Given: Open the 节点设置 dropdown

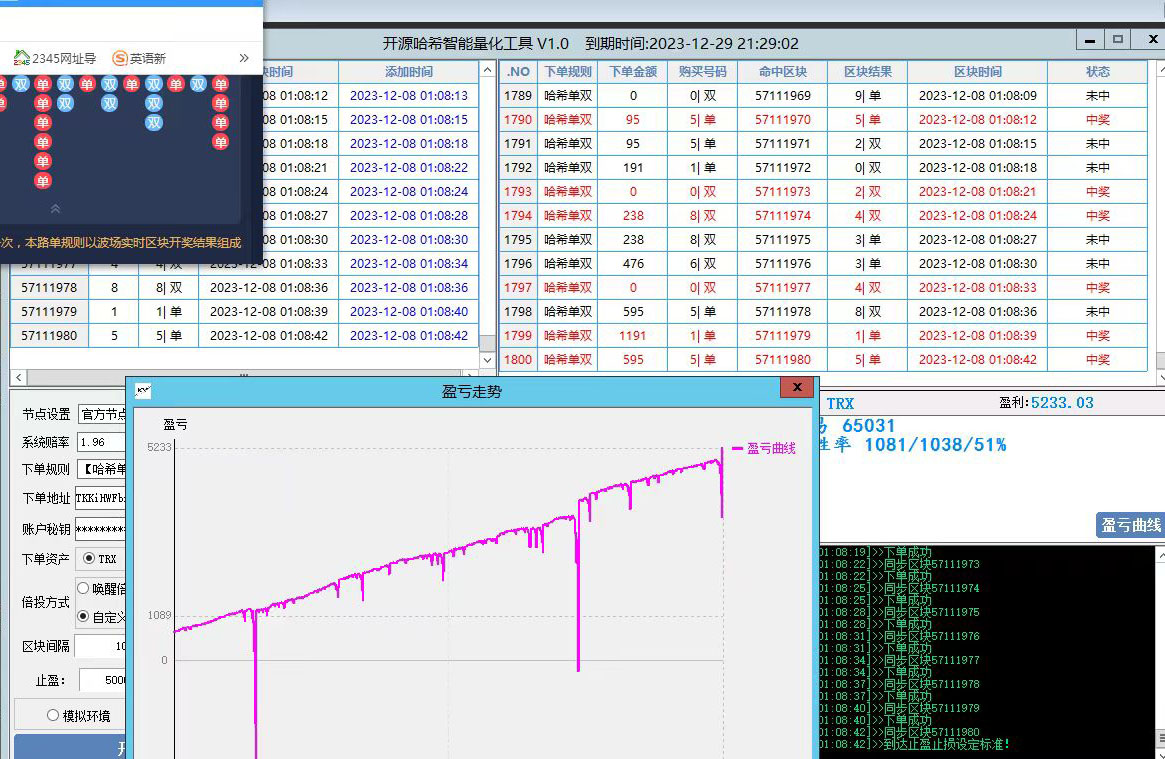Looking at the screenshot, I should pos(101,414).
